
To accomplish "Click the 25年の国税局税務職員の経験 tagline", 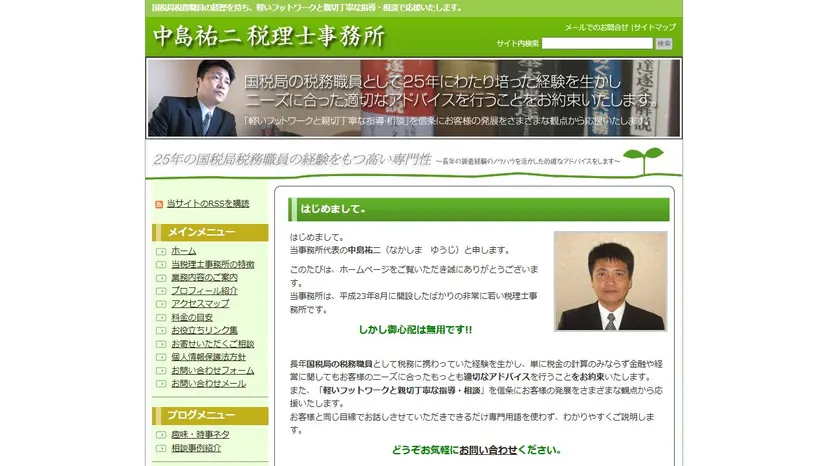I will click(292, 159).
